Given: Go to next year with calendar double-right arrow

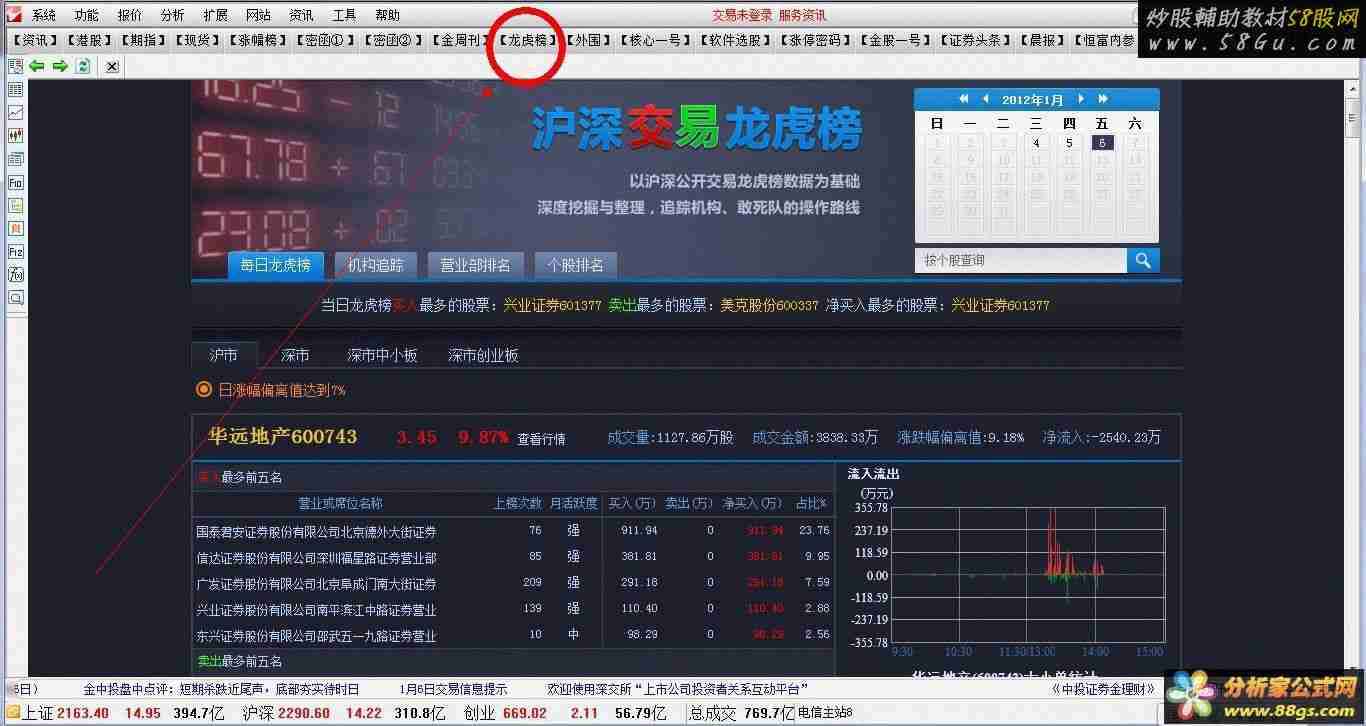Looking at the screenshot, I should [x=1103, y=99].
